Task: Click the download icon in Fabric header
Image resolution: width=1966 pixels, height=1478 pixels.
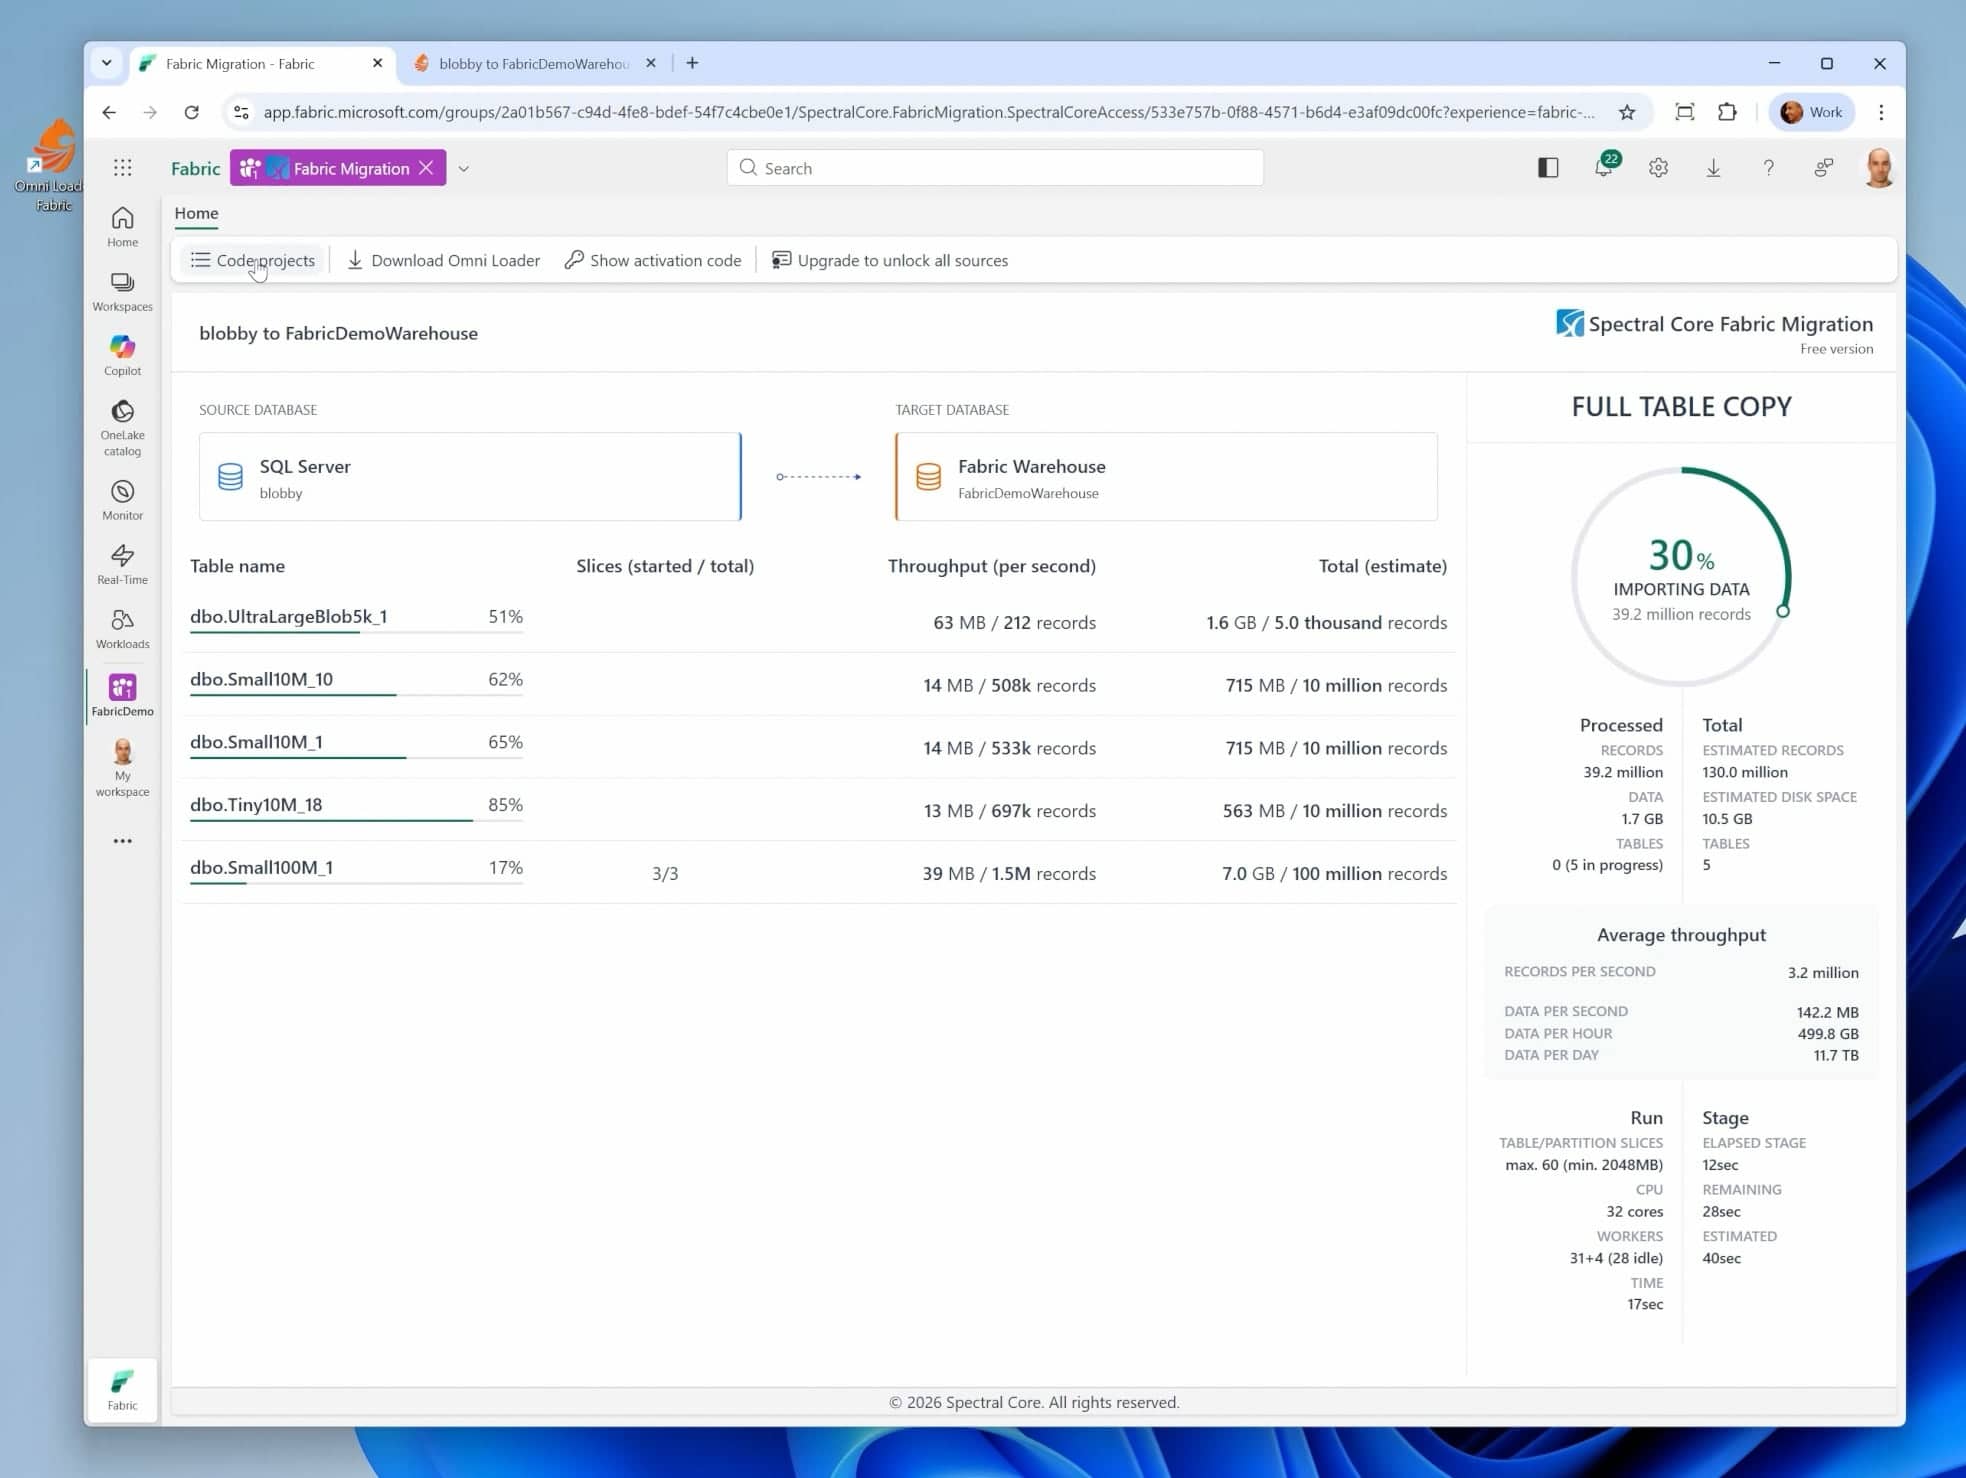Action: tap(1713, 168)
